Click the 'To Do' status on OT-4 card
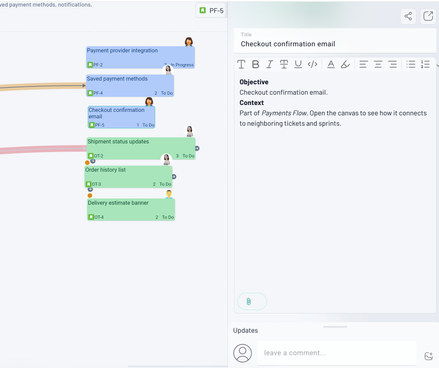This screenshot has width=439, height=368. 168,217
